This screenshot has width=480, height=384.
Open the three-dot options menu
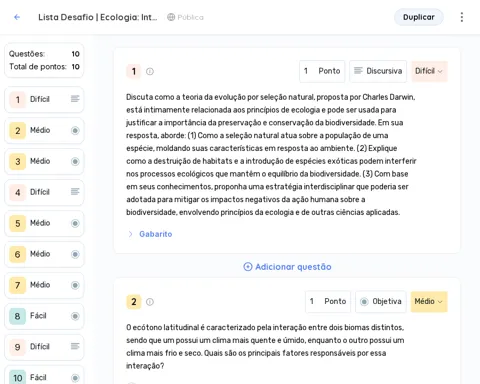(462, 17)
